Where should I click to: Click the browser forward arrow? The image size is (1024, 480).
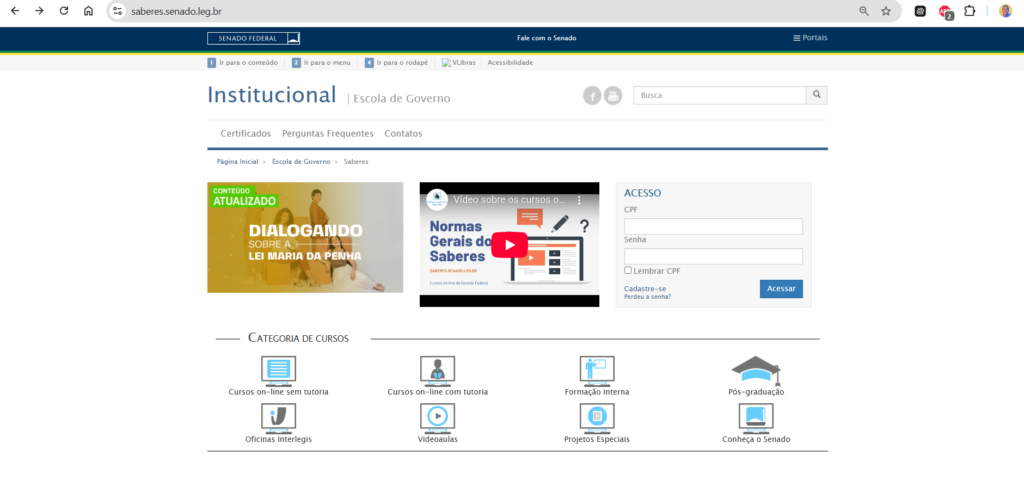tap(39, 11)
